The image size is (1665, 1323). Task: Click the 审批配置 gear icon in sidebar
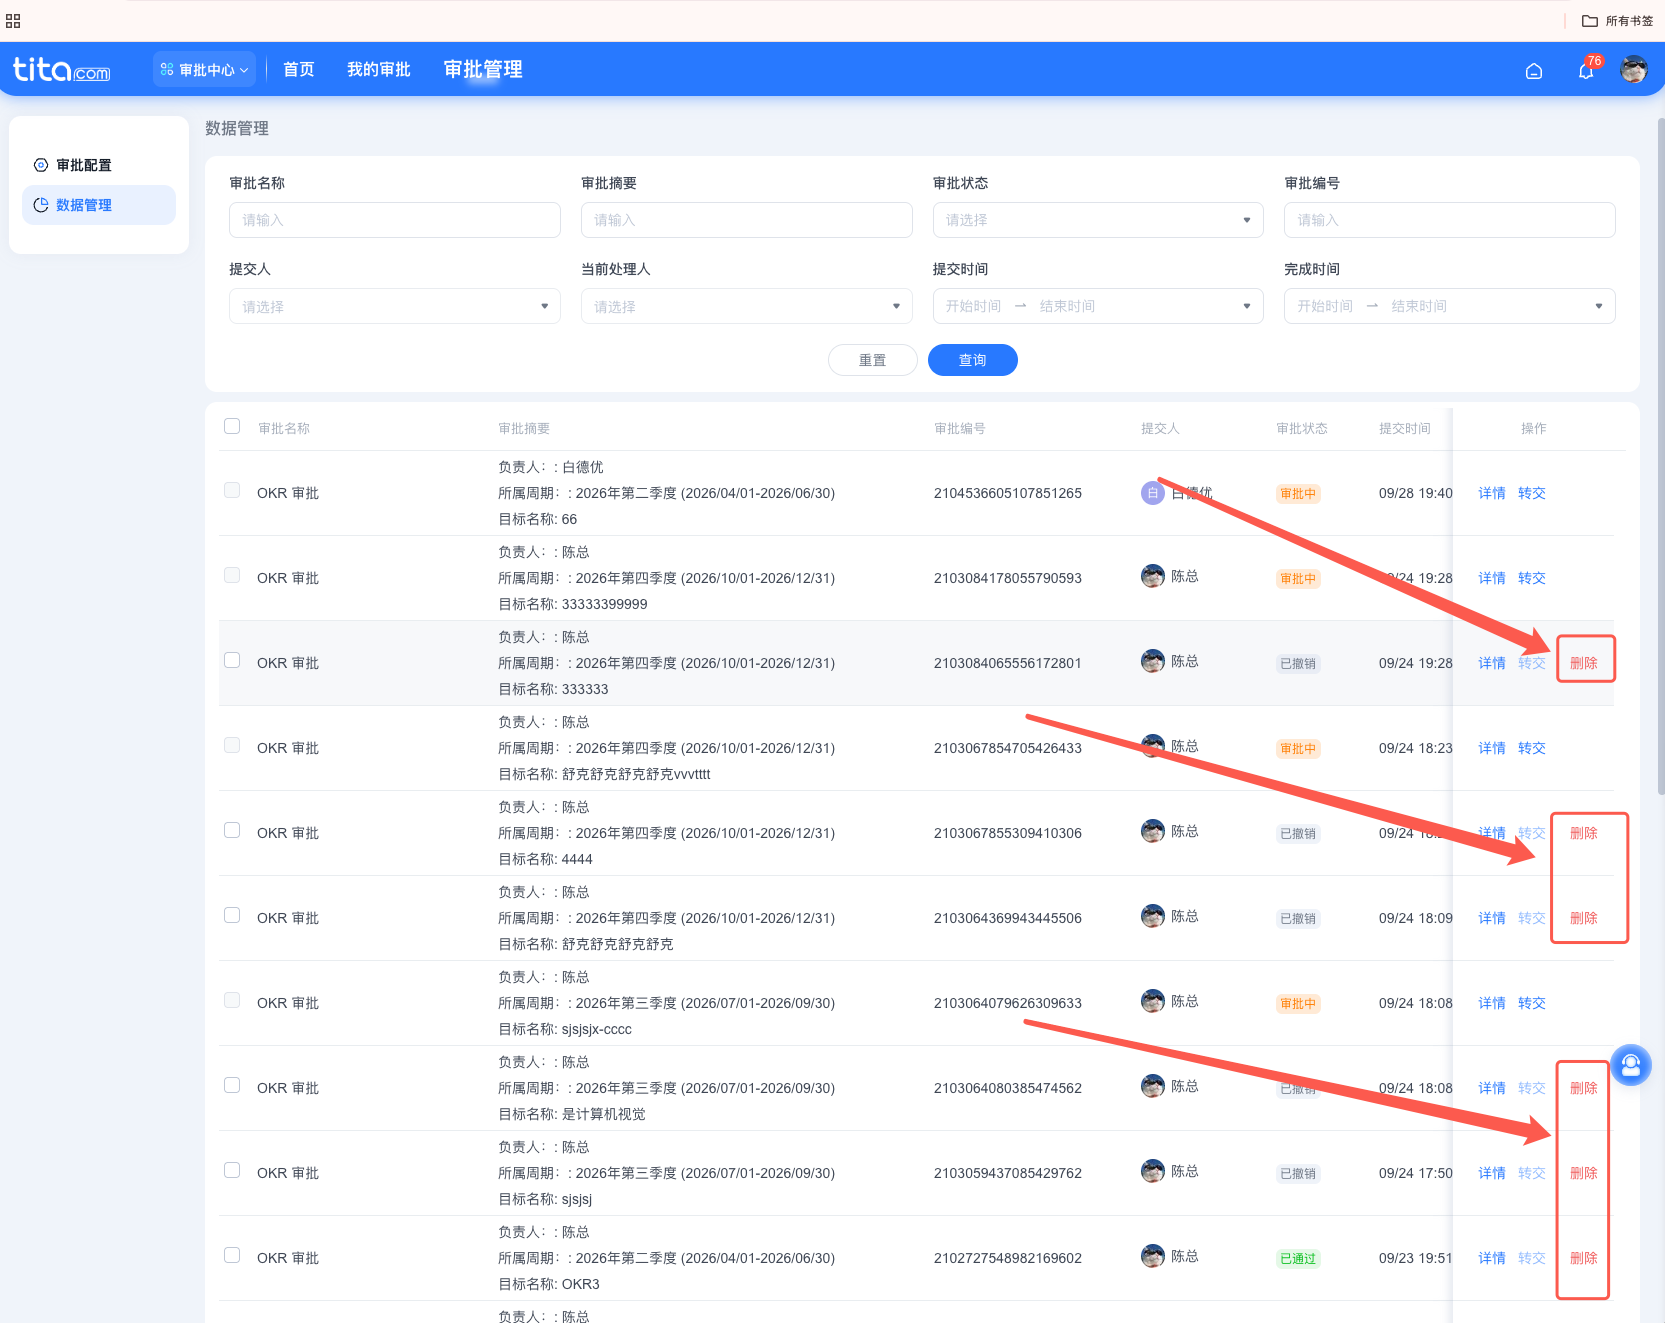[41, 165]
